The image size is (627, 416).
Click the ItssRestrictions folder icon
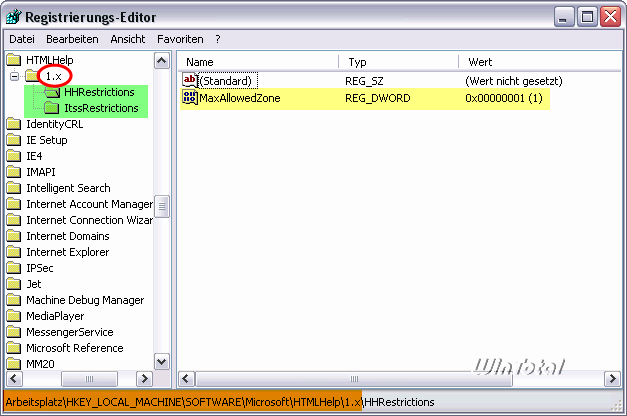[x=52, y=108]
